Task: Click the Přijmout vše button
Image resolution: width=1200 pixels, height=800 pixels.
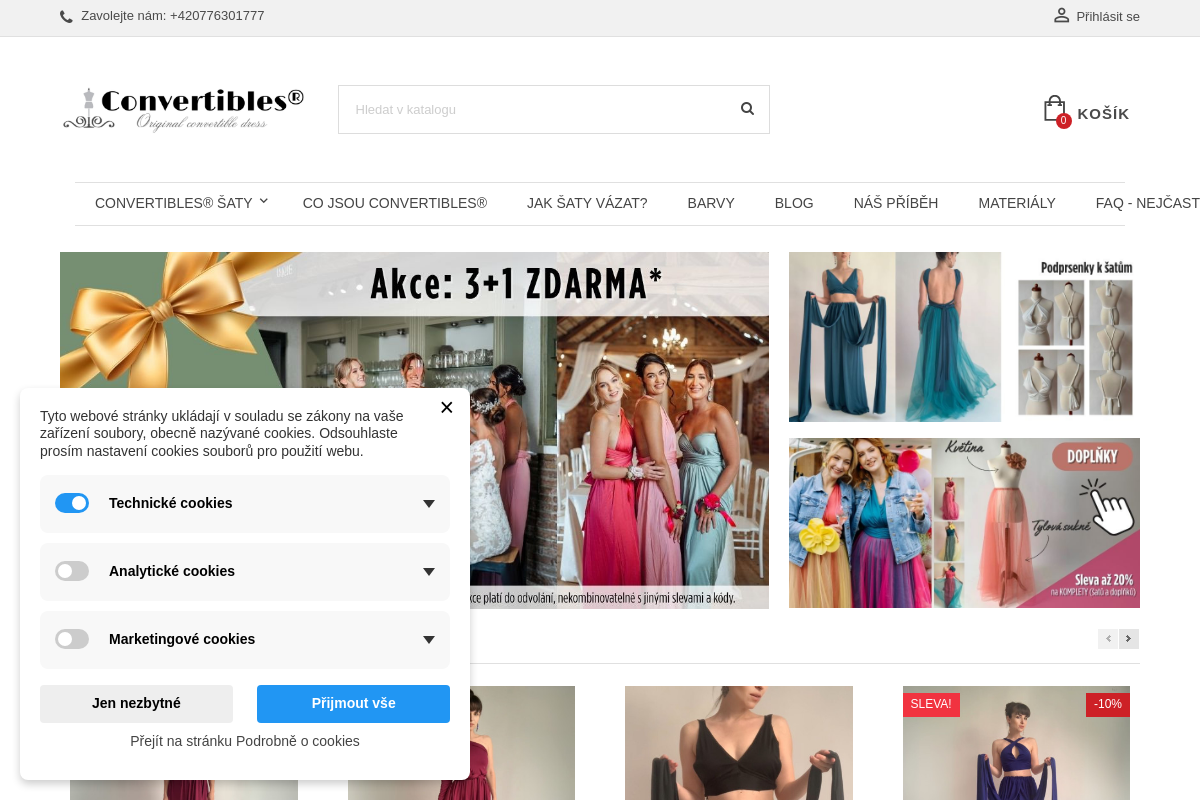Action: 353,704
